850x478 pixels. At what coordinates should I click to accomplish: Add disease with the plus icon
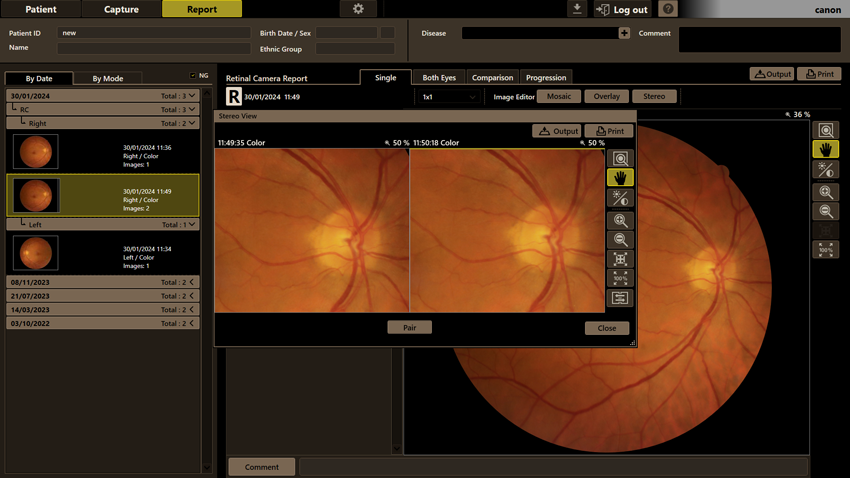624,33
